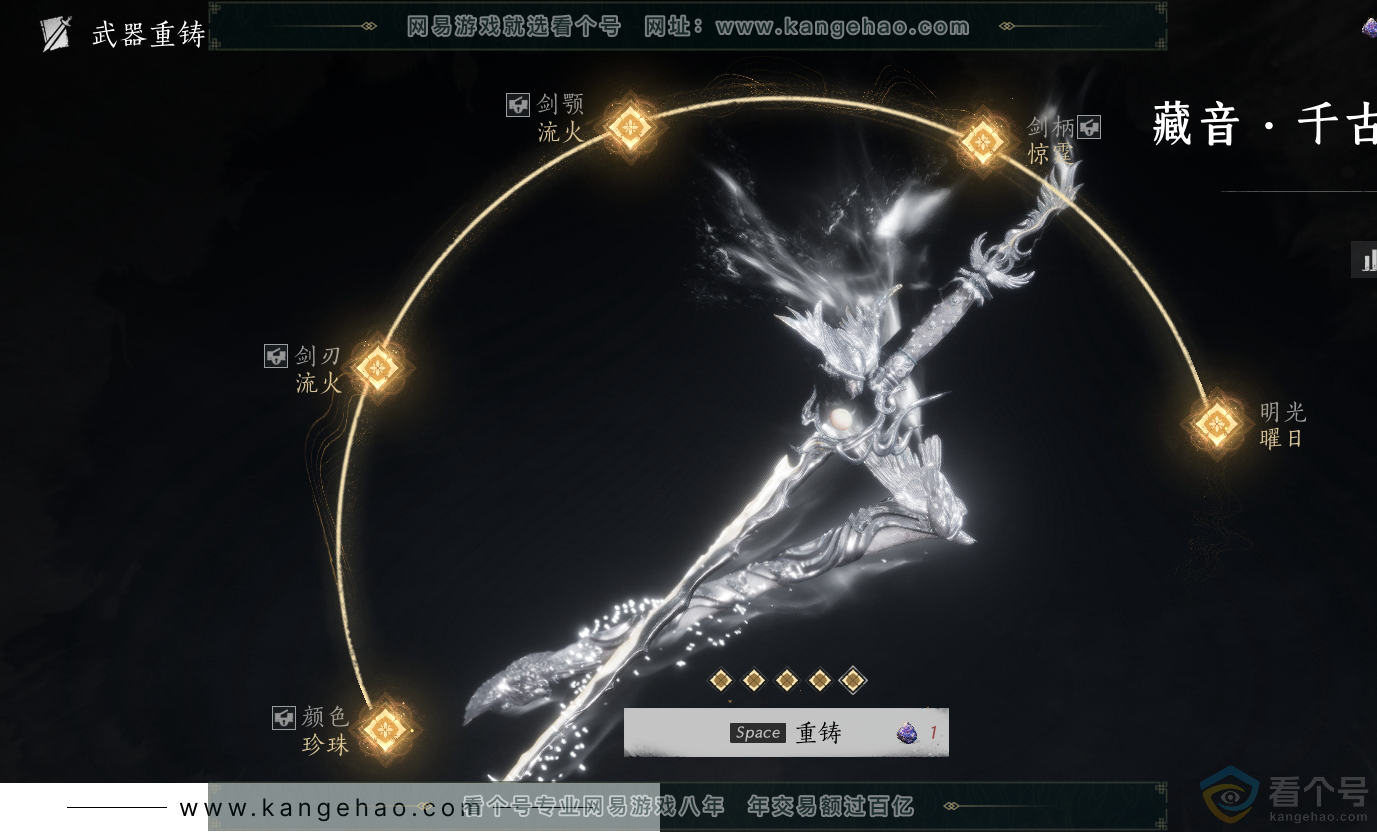
Task: Click the weapon name 藏音·千古 title
Action: point(1264,125)
